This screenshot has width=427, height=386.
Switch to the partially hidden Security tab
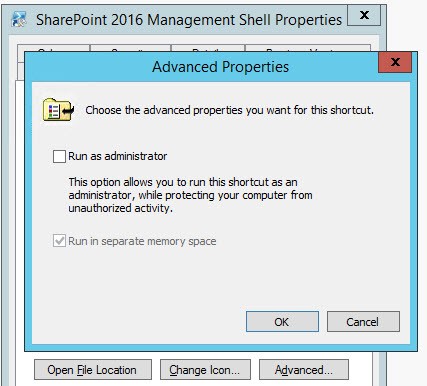coord(130,49)
